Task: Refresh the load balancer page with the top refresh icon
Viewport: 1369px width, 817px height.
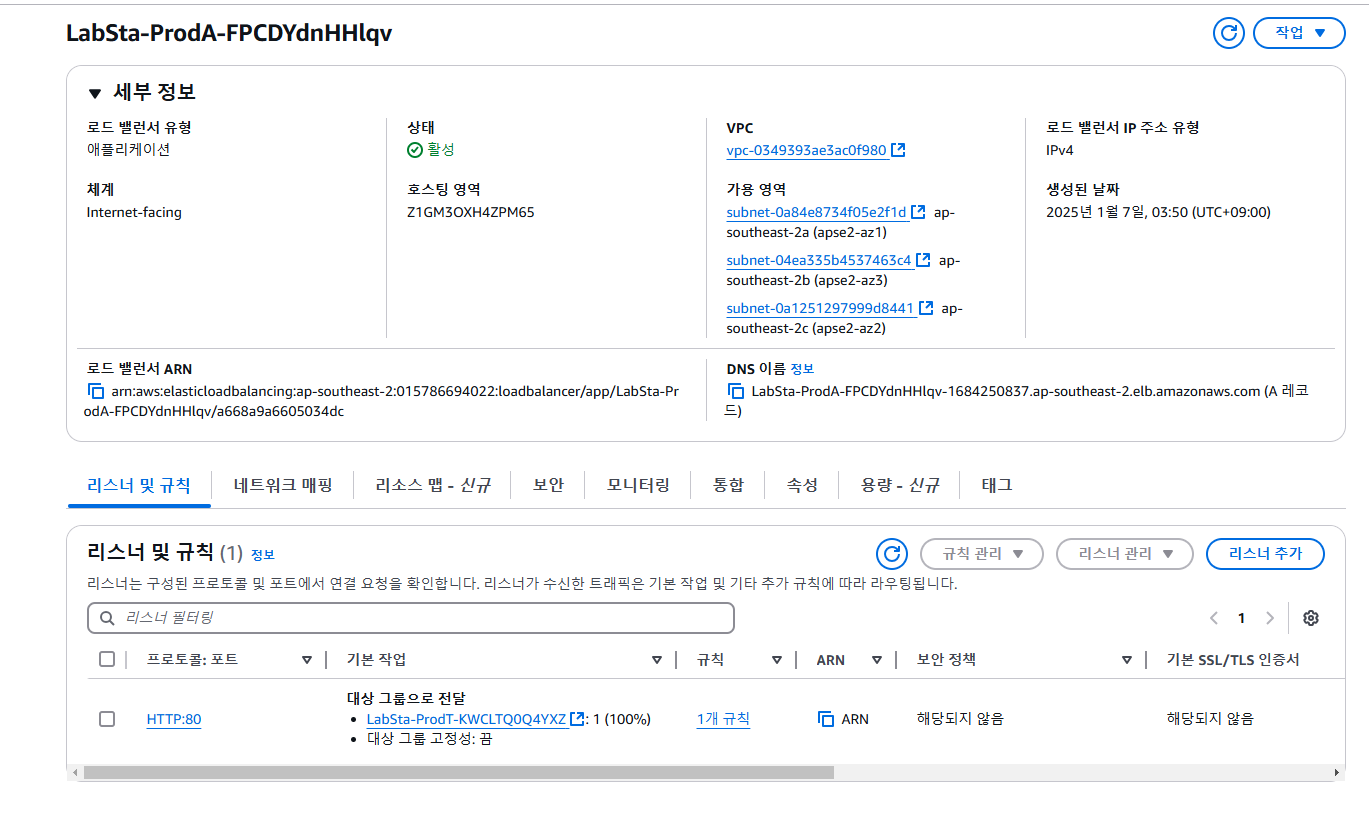Action: point(1229,33)
